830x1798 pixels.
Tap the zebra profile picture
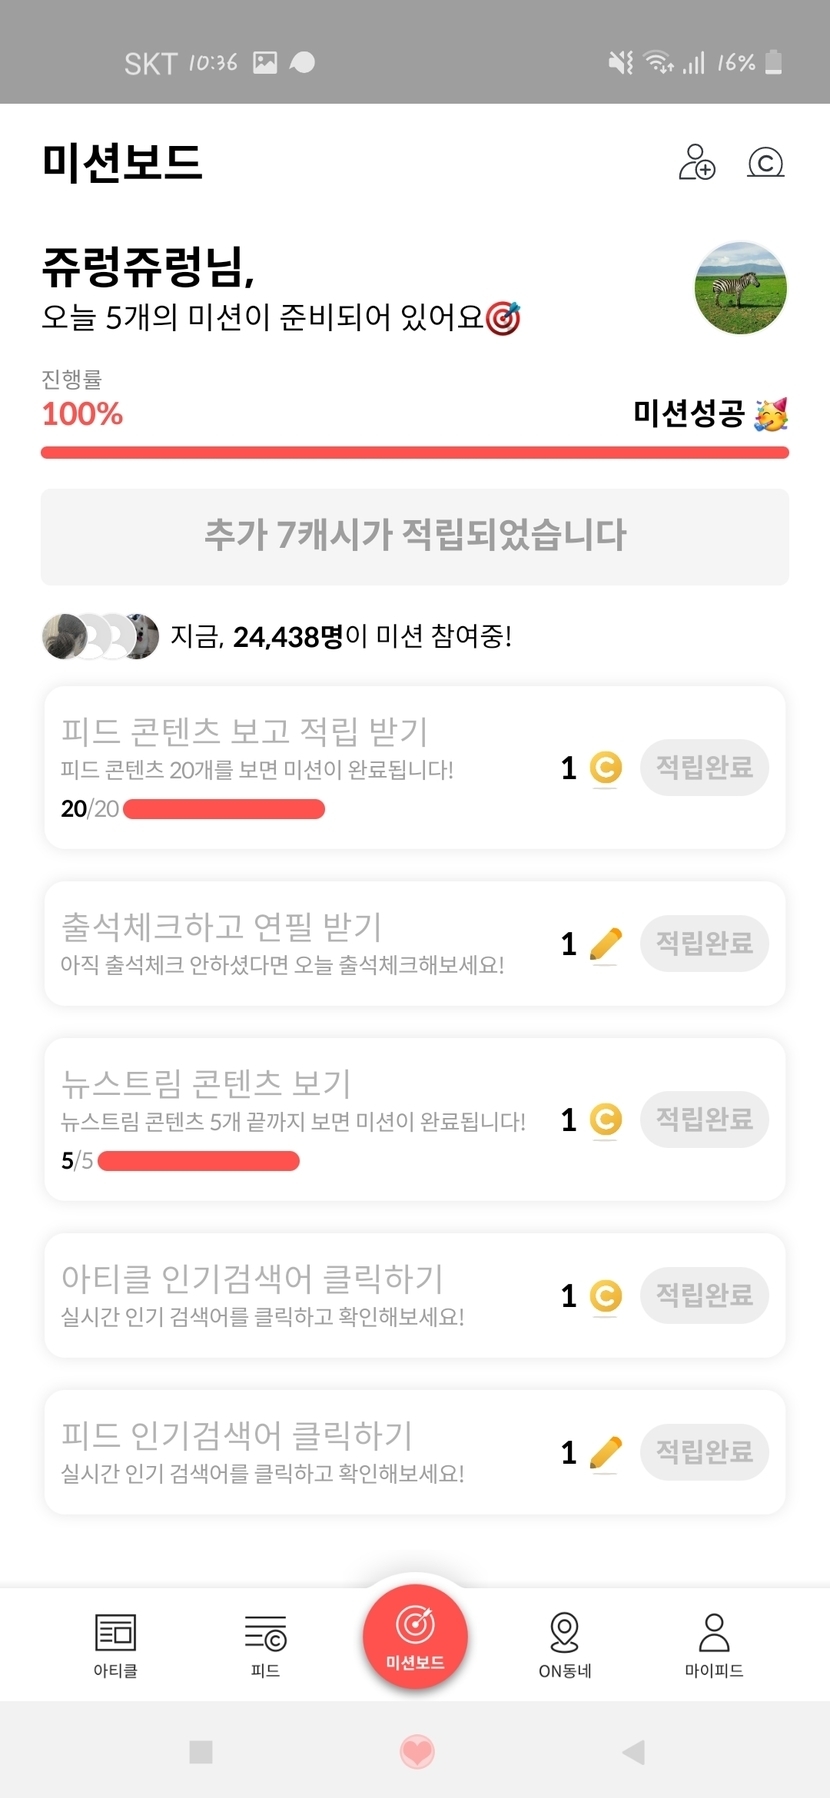(741, 288)
